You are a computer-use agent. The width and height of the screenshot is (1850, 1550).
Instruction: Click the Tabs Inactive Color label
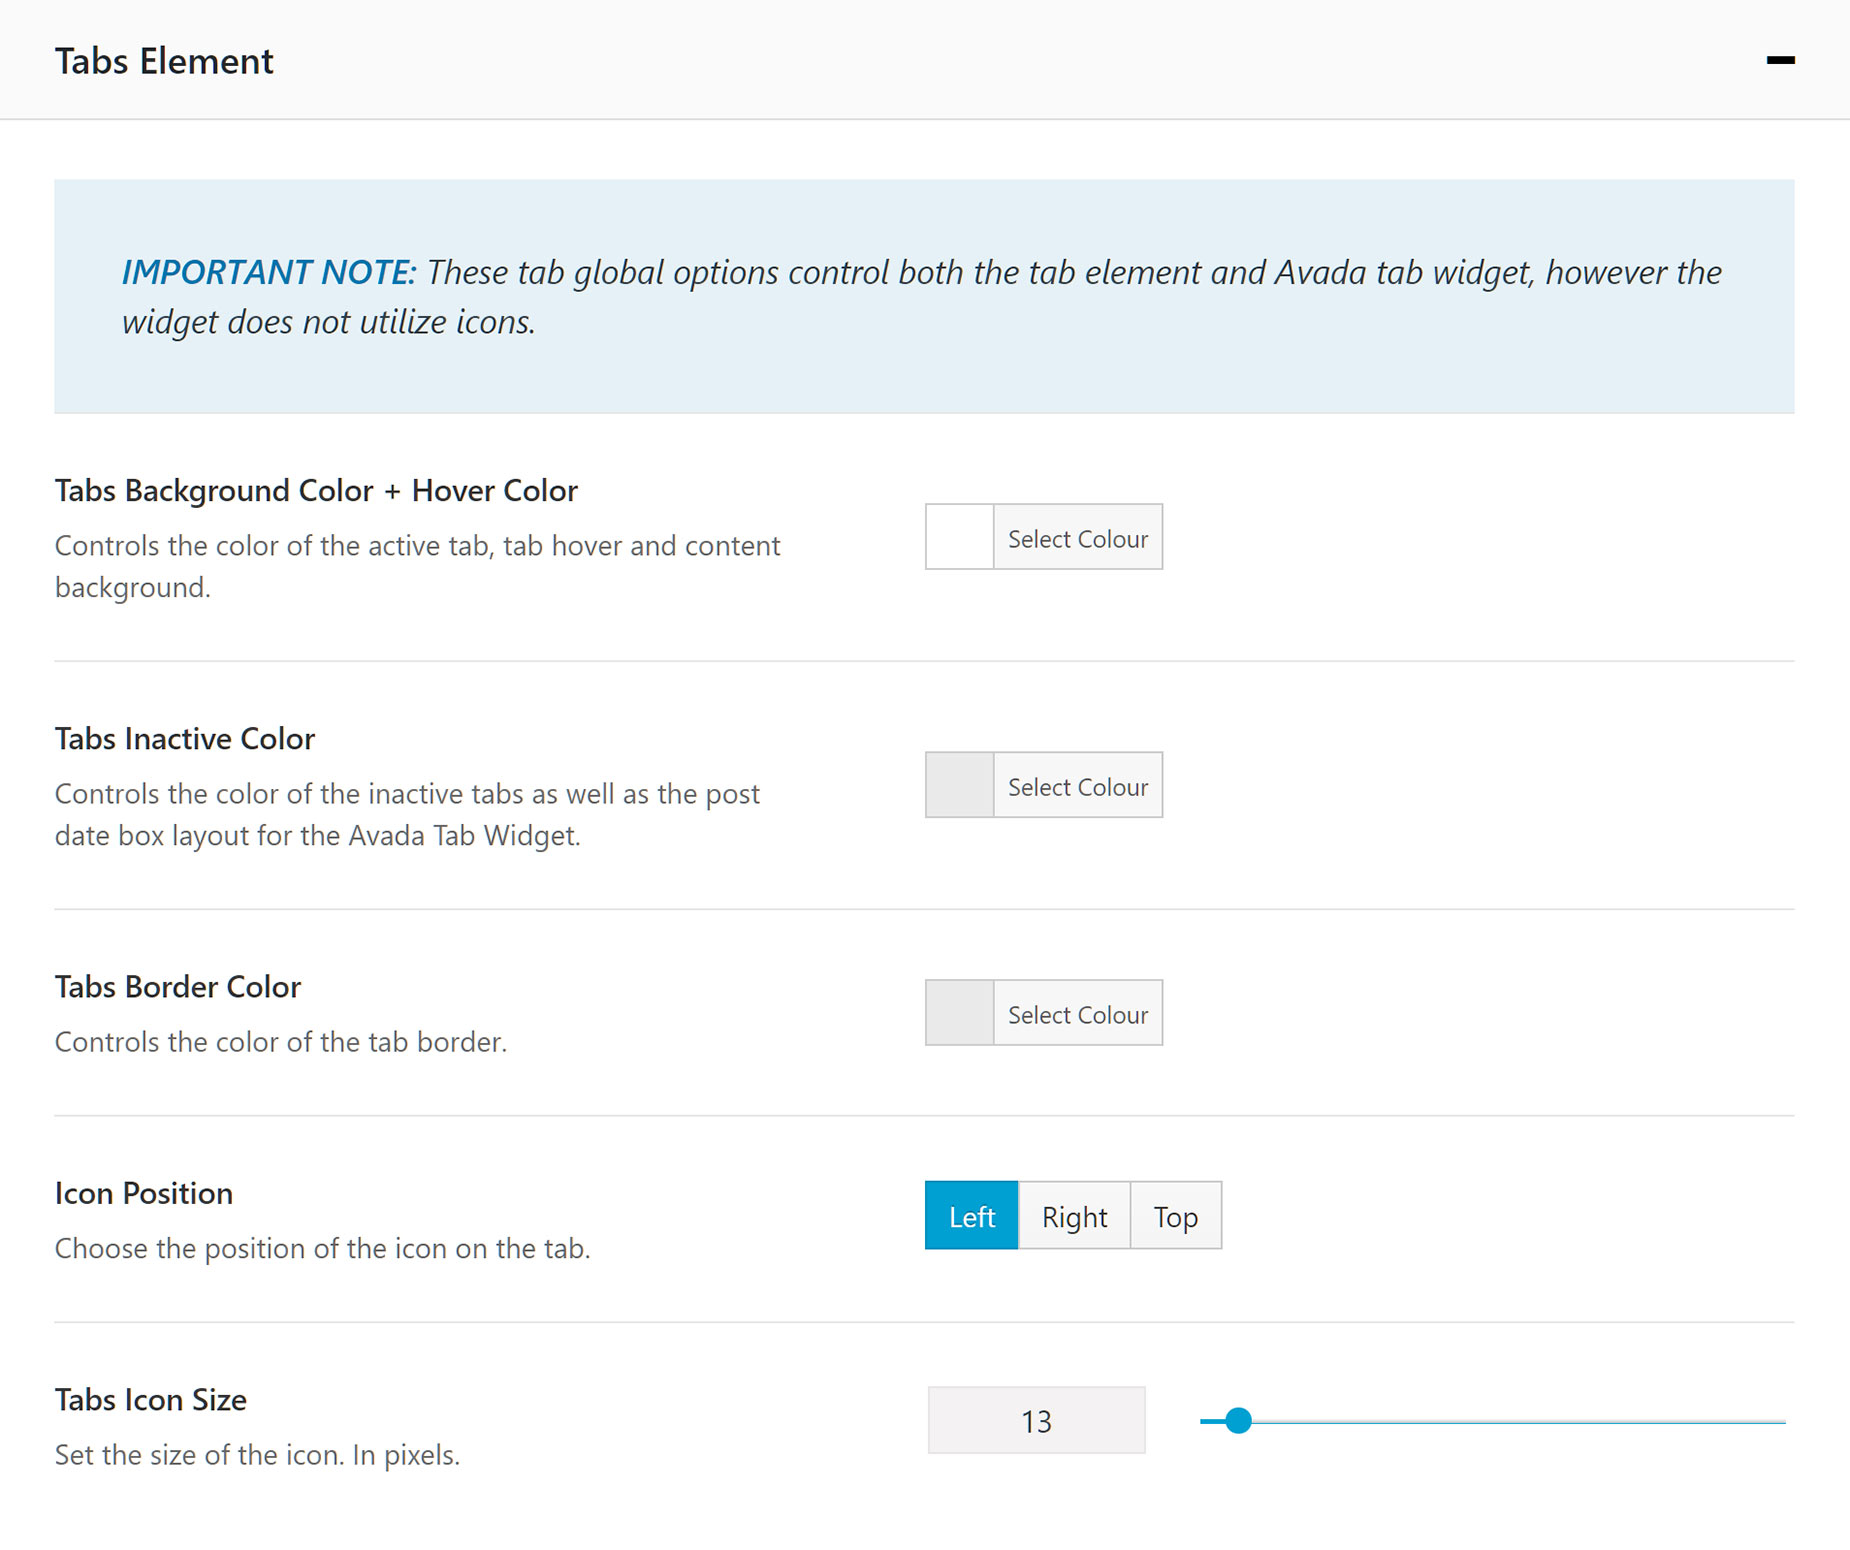pos(185,739)
